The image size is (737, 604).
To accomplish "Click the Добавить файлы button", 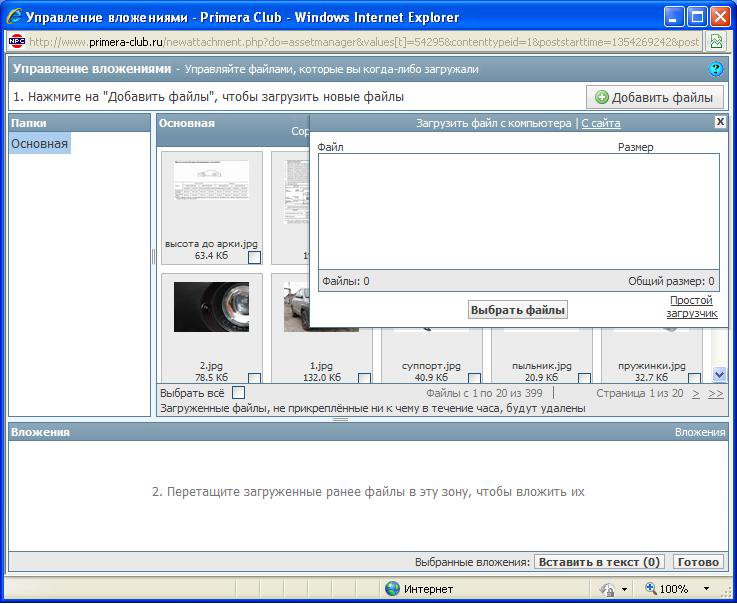I will click(654, 97).
